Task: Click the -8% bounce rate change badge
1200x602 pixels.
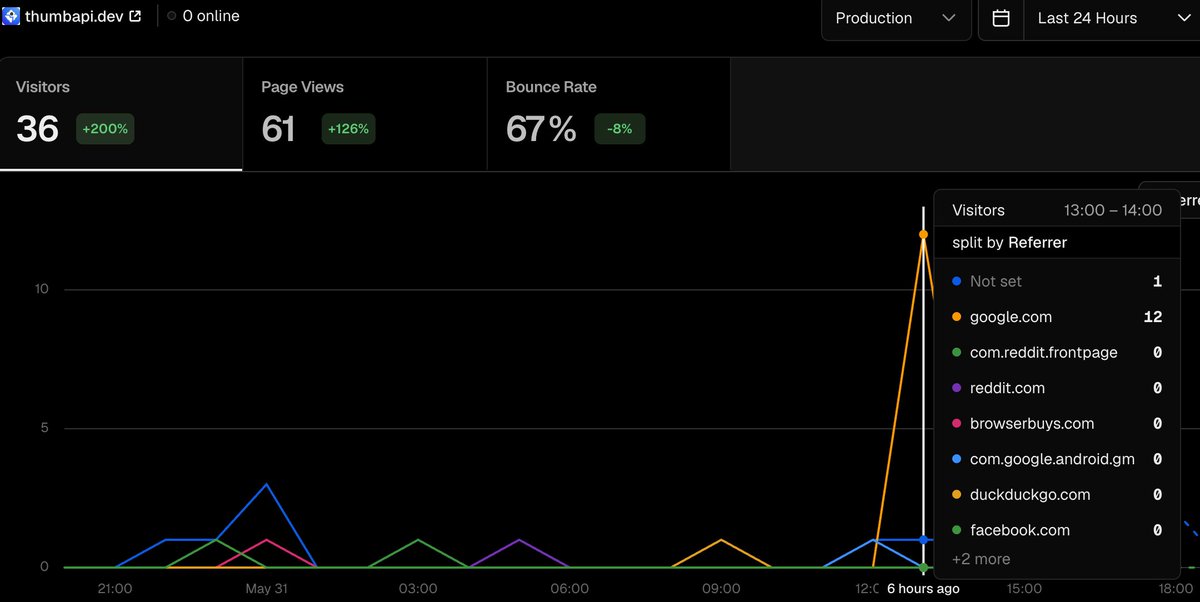Action: (x=620, y=129)
